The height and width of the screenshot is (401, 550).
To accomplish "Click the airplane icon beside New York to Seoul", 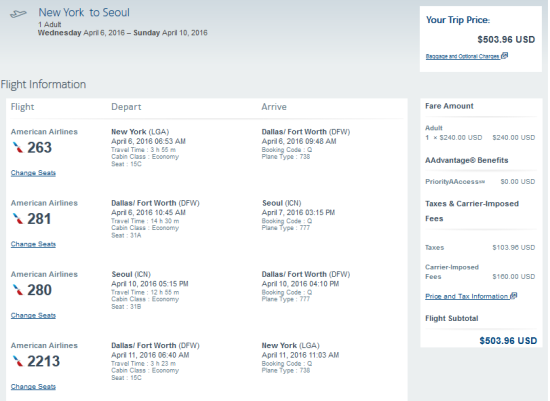I will point(18,14).
